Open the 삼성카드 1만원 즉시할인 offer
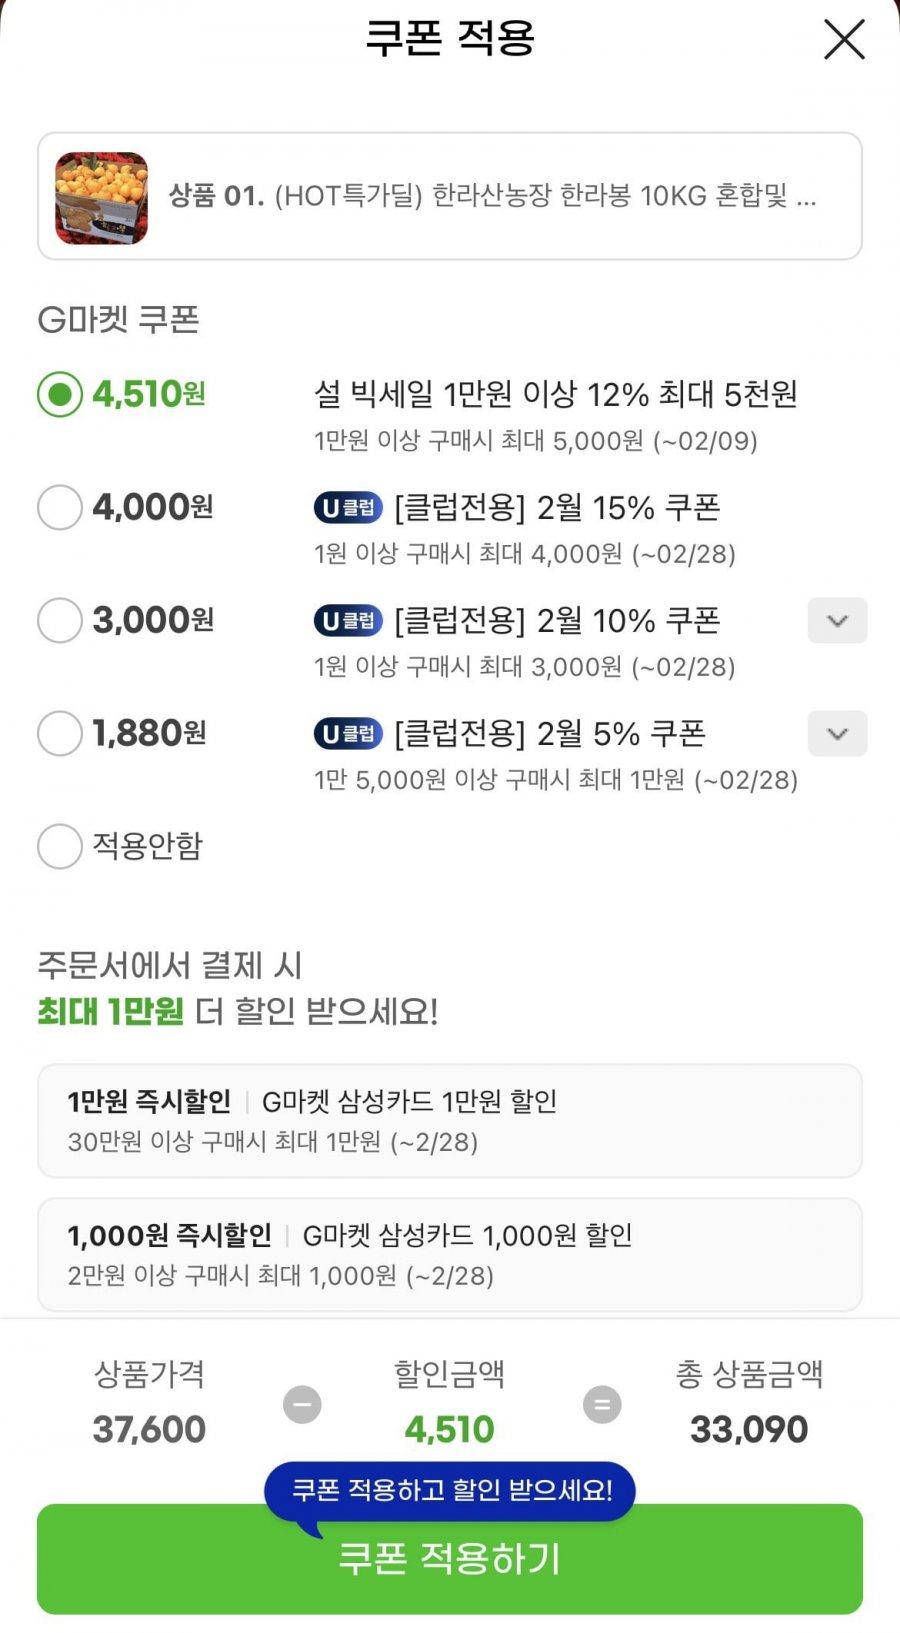 [x=449, y=1121]
